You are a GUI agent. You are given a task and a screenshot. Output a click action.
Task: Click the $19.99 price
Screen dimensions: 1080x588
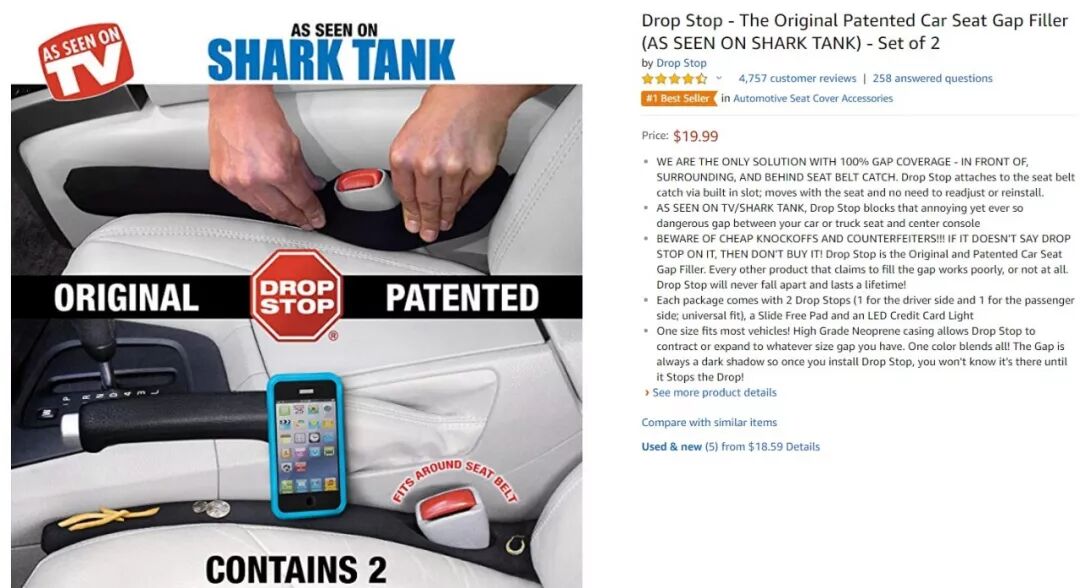(696, 136)
